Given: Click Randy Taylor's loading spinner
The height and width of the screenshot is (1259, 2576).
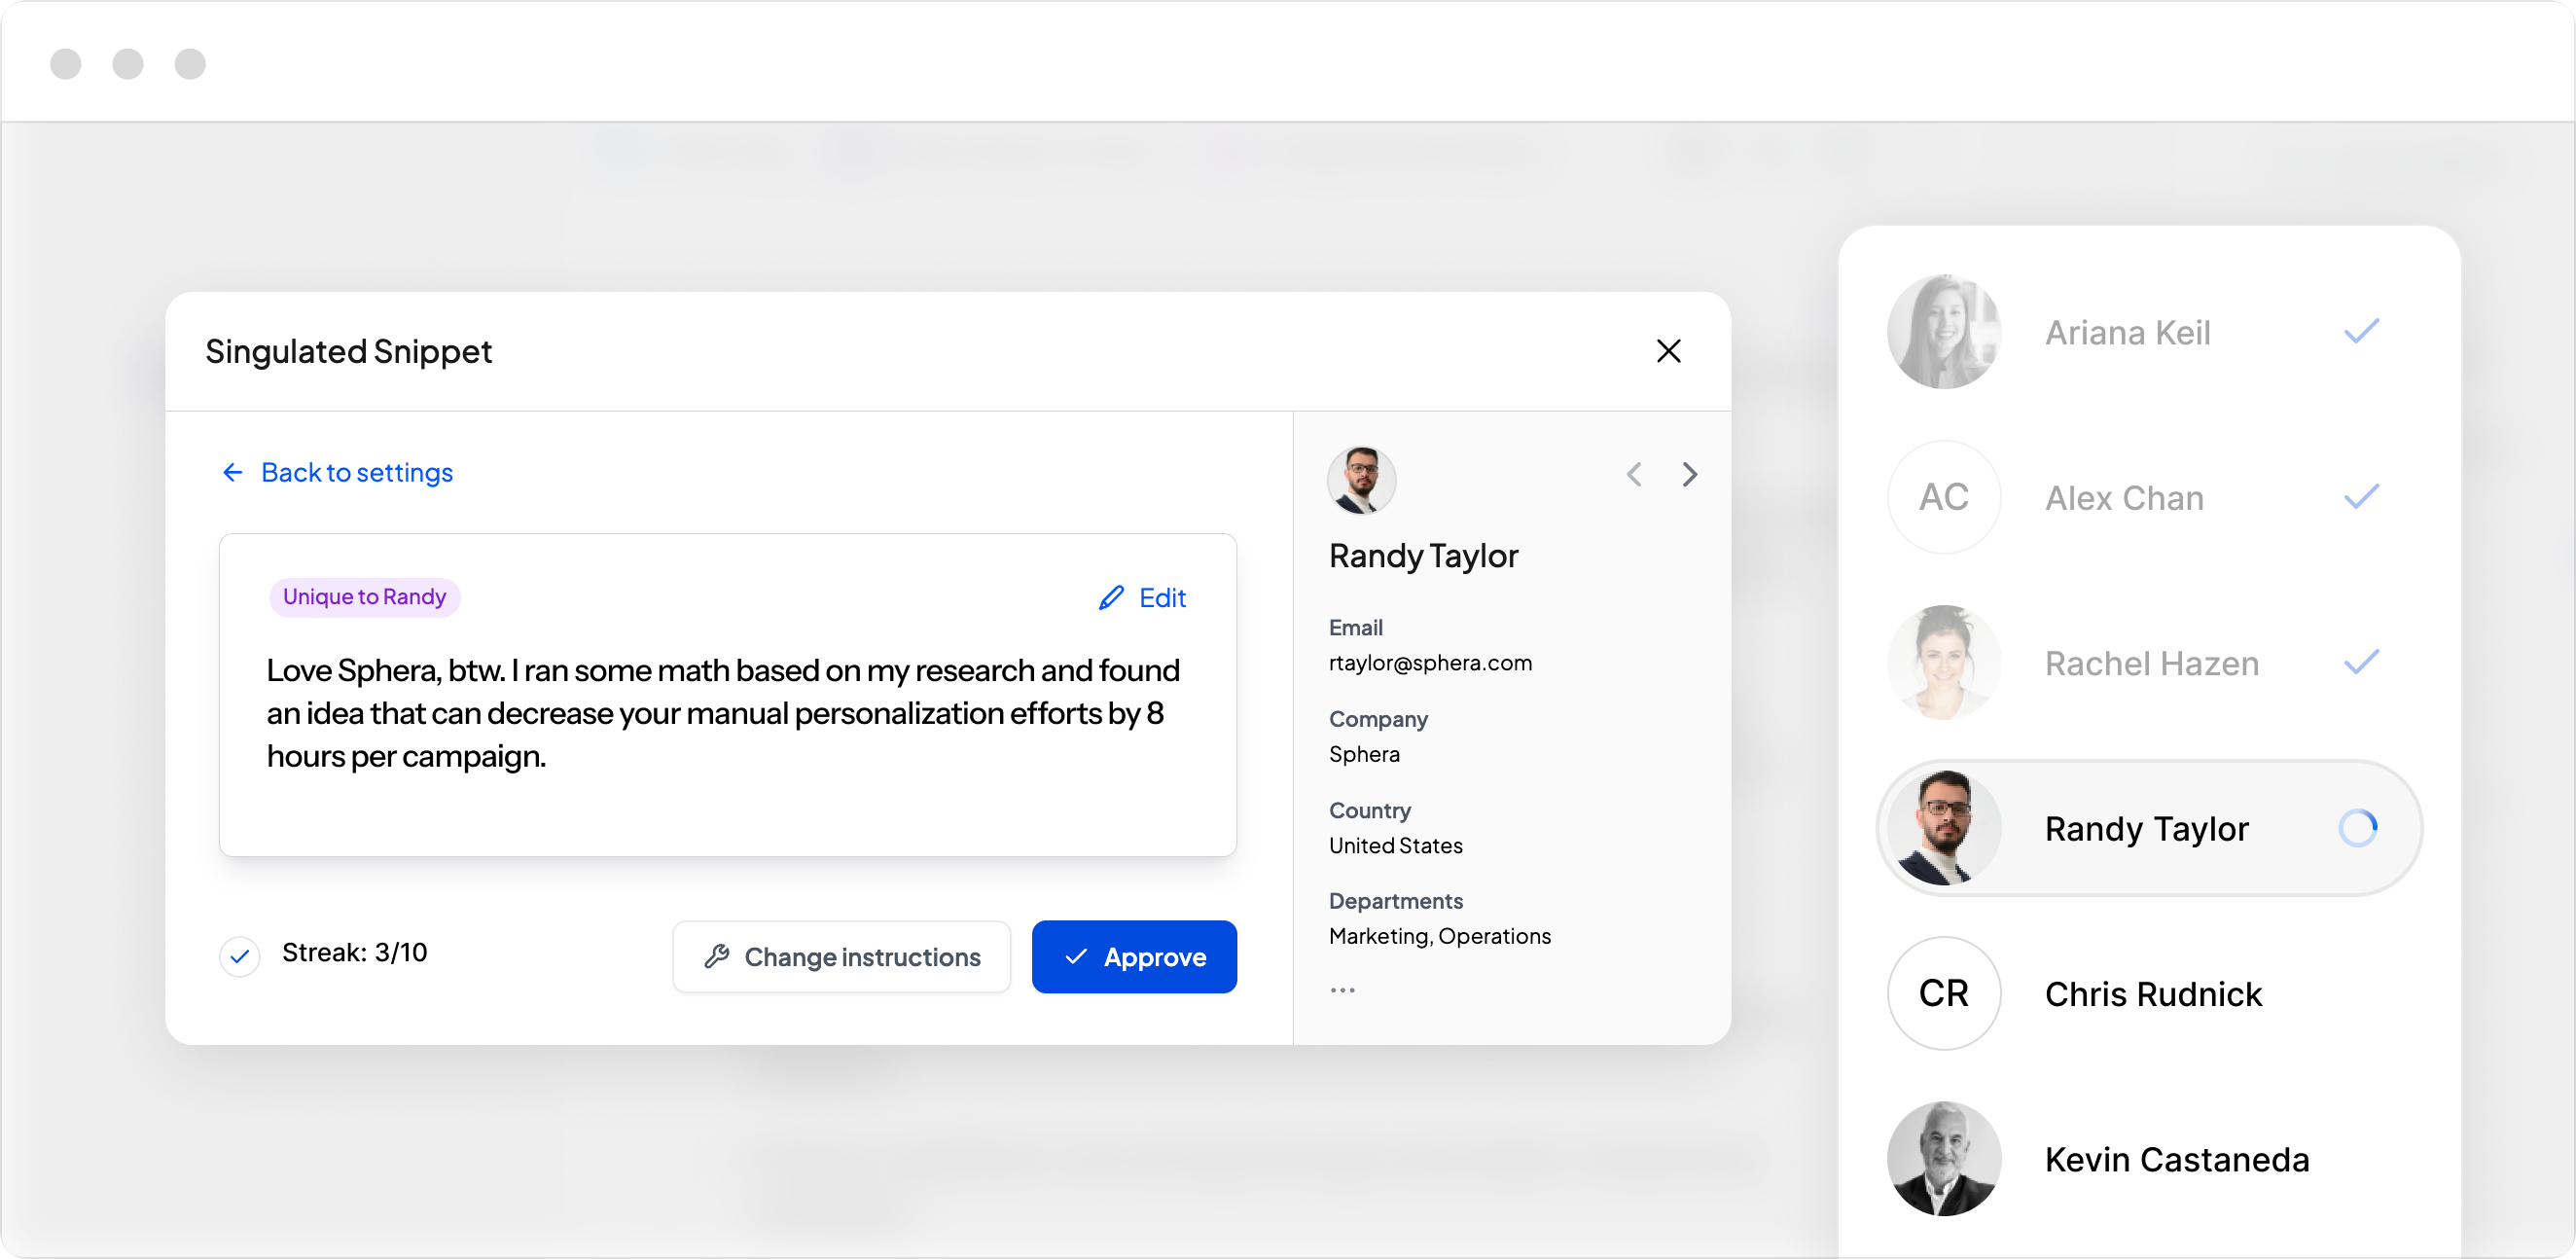Looking at the screenshot, I should pos(2358,828).
